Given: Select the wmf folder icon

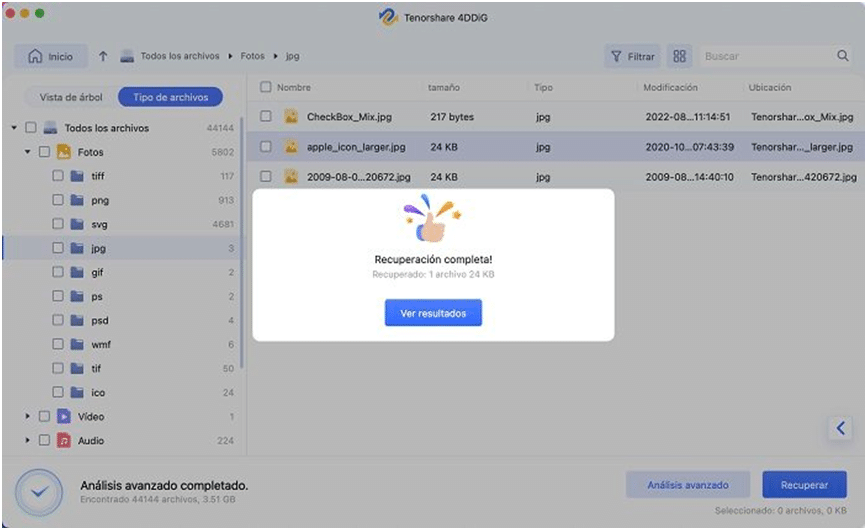Looking at the screenshot, I should [77, 344].
